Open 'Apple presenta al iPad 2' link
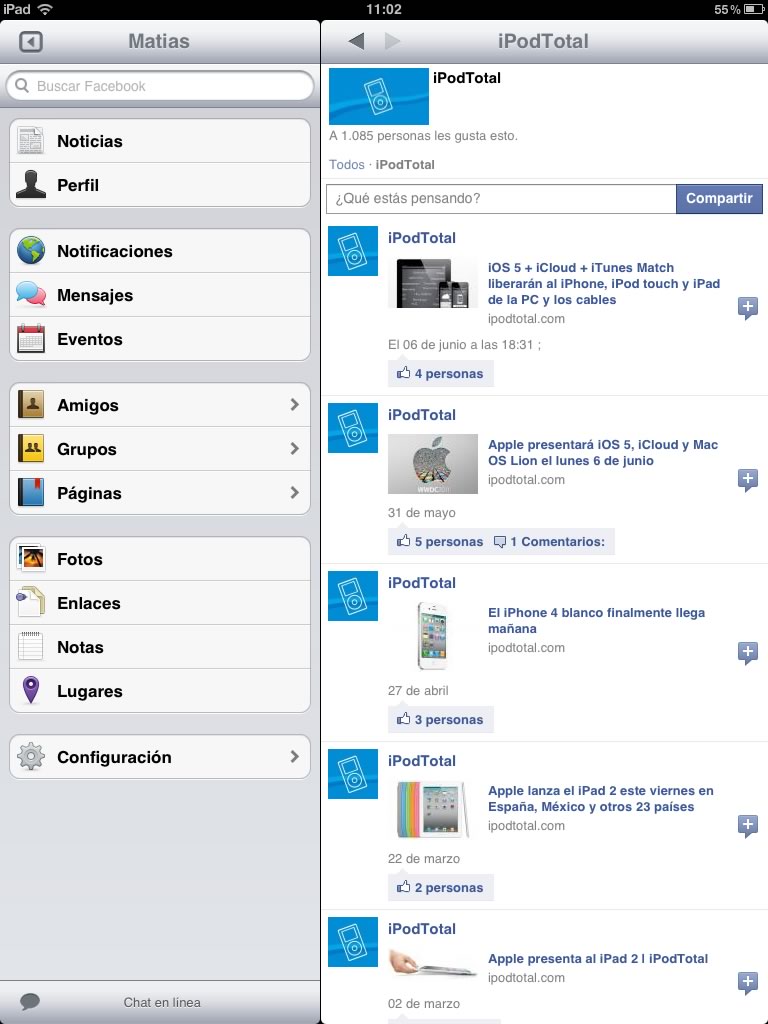768x1024 pixels. coord(598,958)
